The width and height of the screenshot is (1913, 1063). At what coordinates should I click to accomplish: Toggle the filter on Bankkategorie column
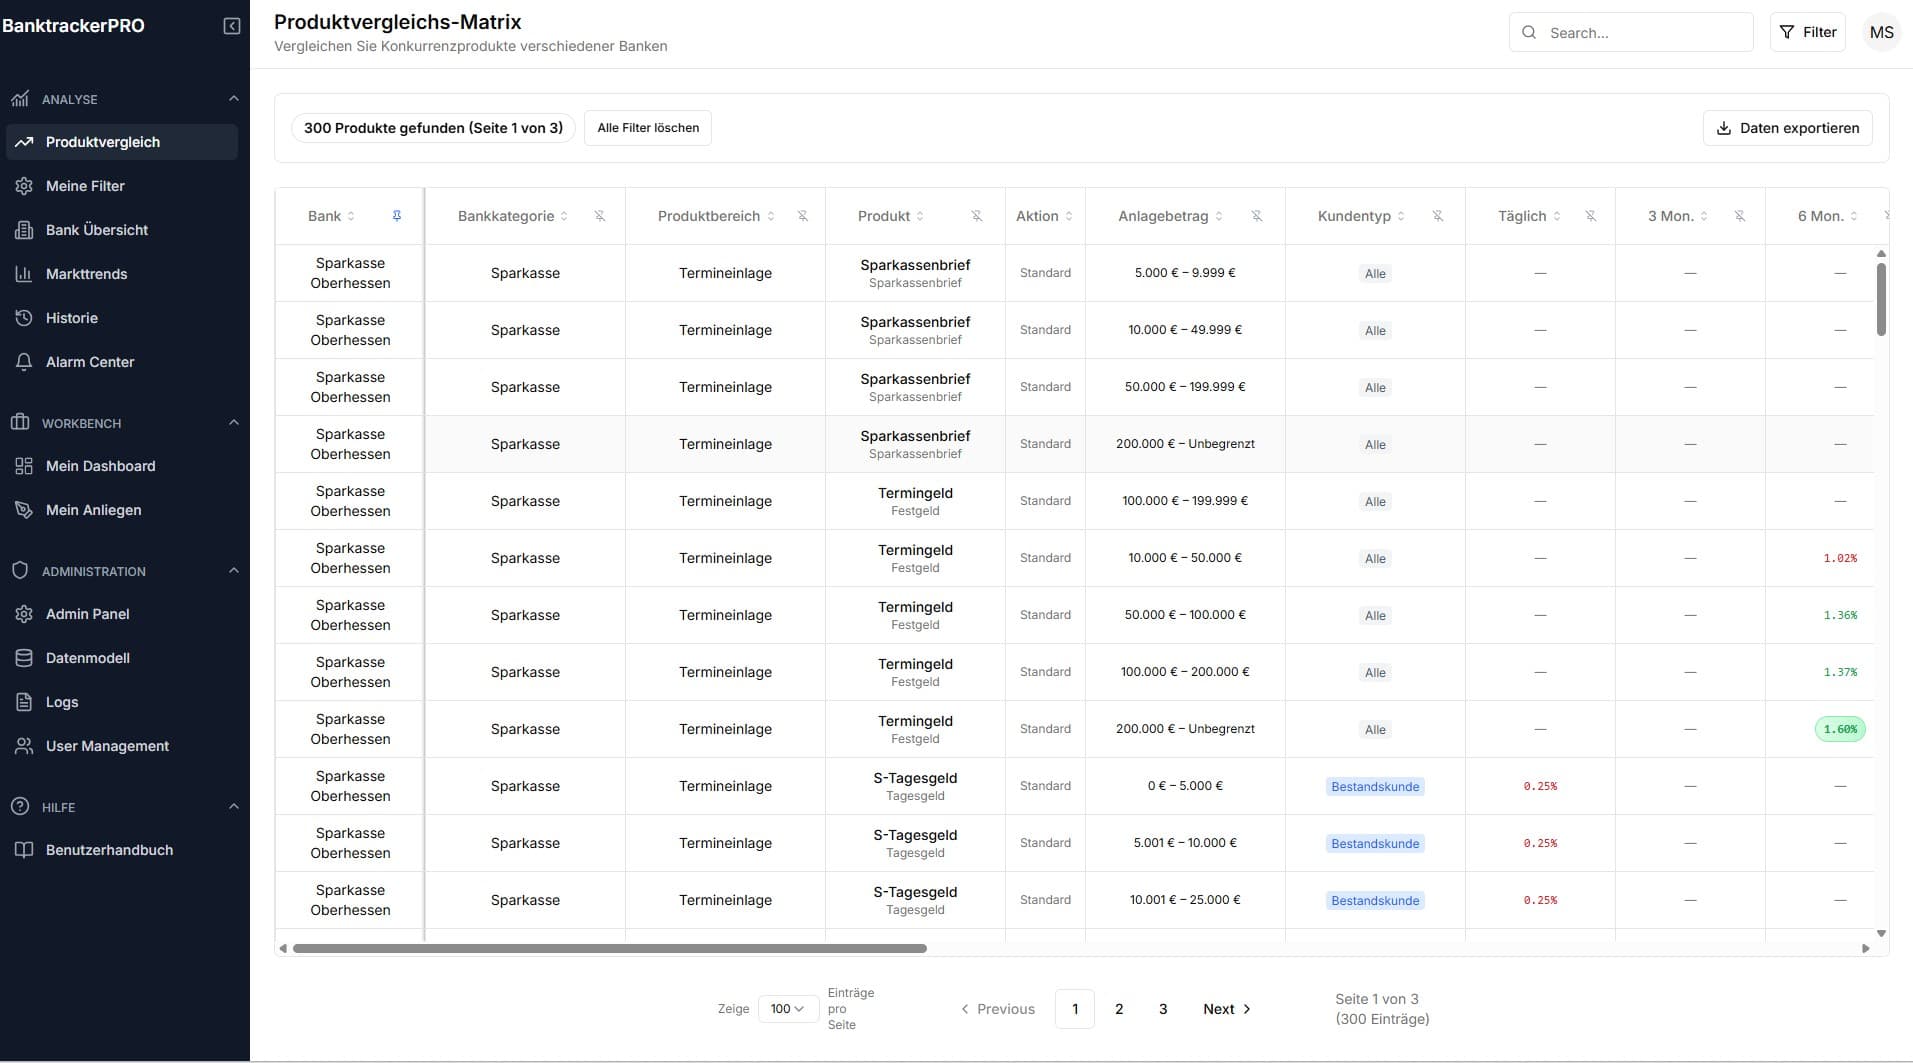(x=600, y=215)
